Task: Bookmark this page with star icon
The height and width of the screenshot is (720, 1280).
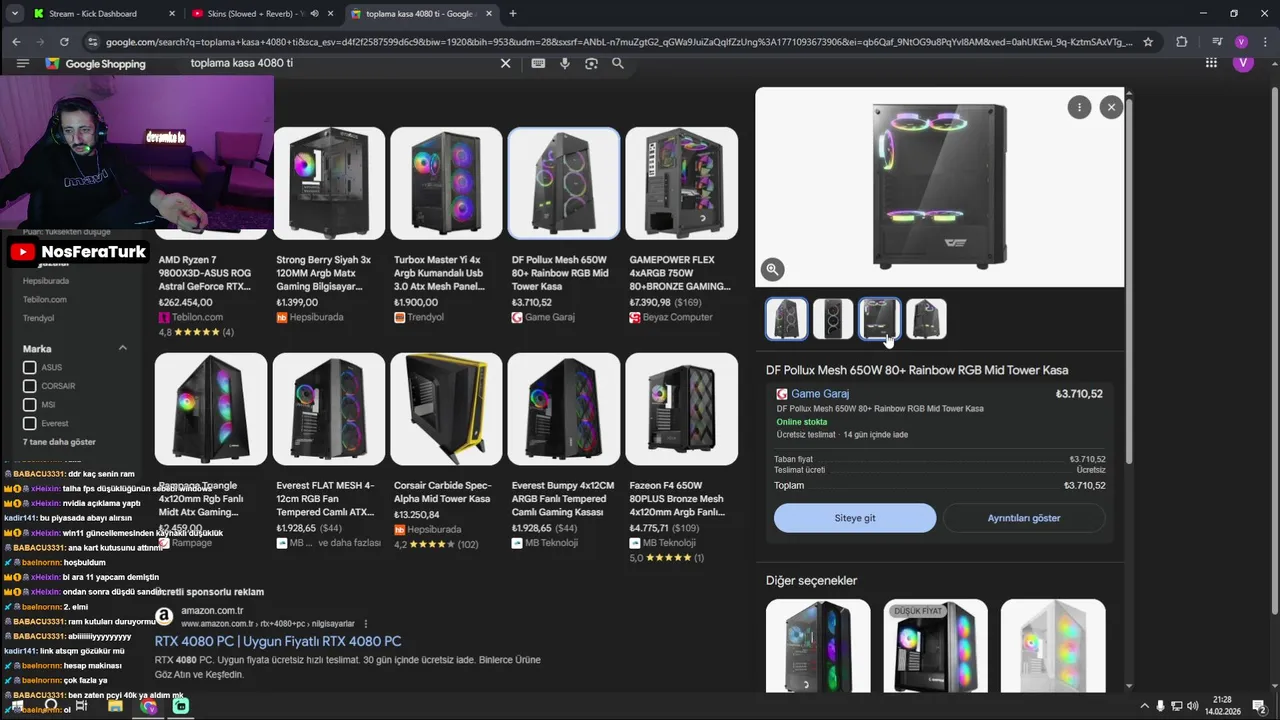Action: click(x=1148, y=42)
